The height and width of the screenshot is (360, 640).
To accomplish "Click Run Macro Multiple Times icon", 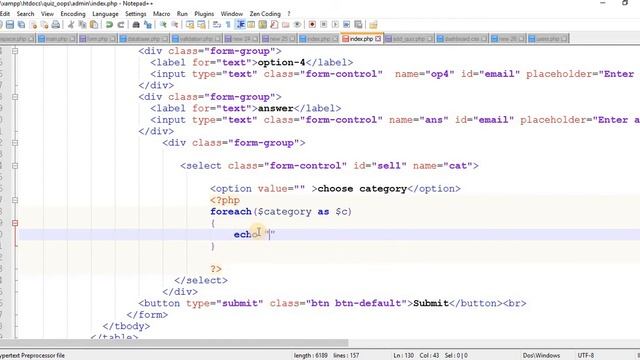I will [347, 24].
